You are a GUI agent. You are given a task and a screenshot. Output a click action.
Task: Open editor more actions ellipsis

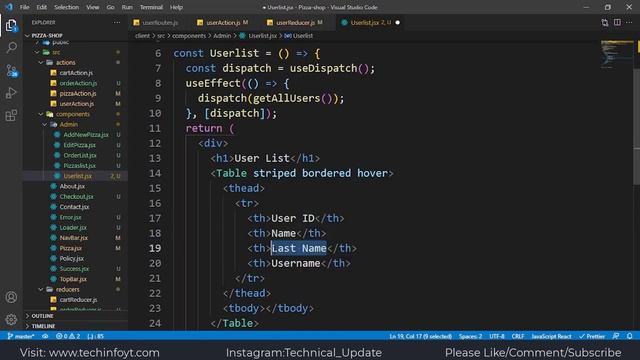click(629, 22)
